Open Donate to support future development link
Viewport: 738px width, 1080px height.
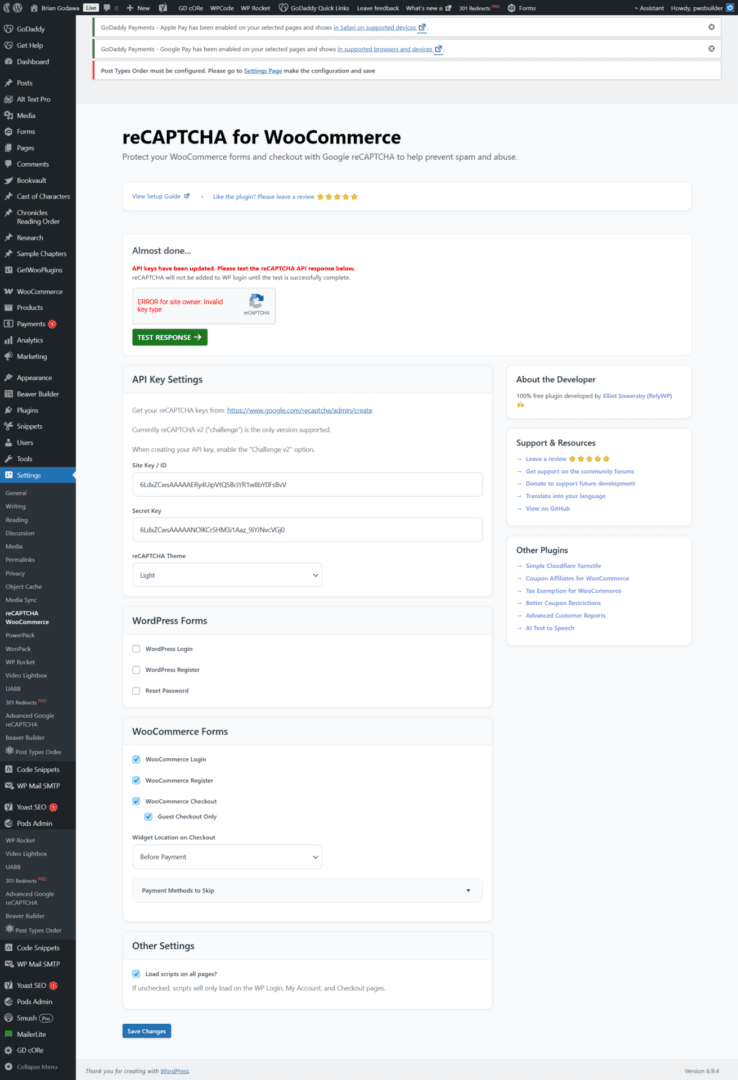580,484
